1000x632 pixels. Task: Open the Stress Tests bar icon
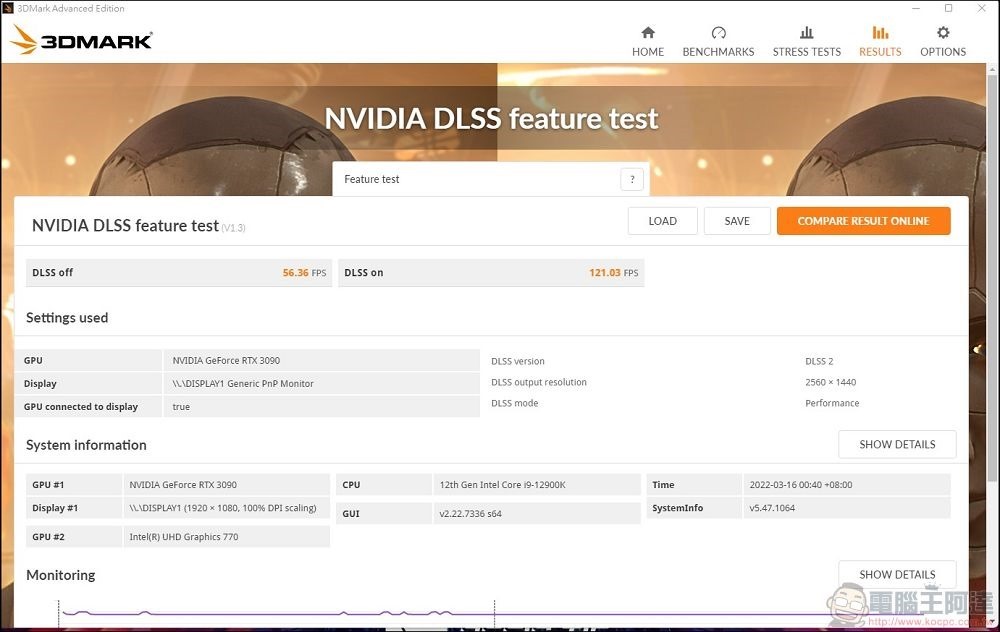tap(807, 33)
